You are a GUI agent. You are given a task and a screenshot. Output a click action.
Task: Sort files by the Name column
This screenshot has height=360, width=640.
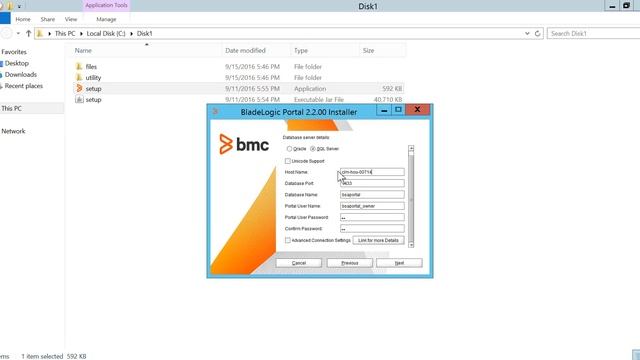tap(83, 51)
